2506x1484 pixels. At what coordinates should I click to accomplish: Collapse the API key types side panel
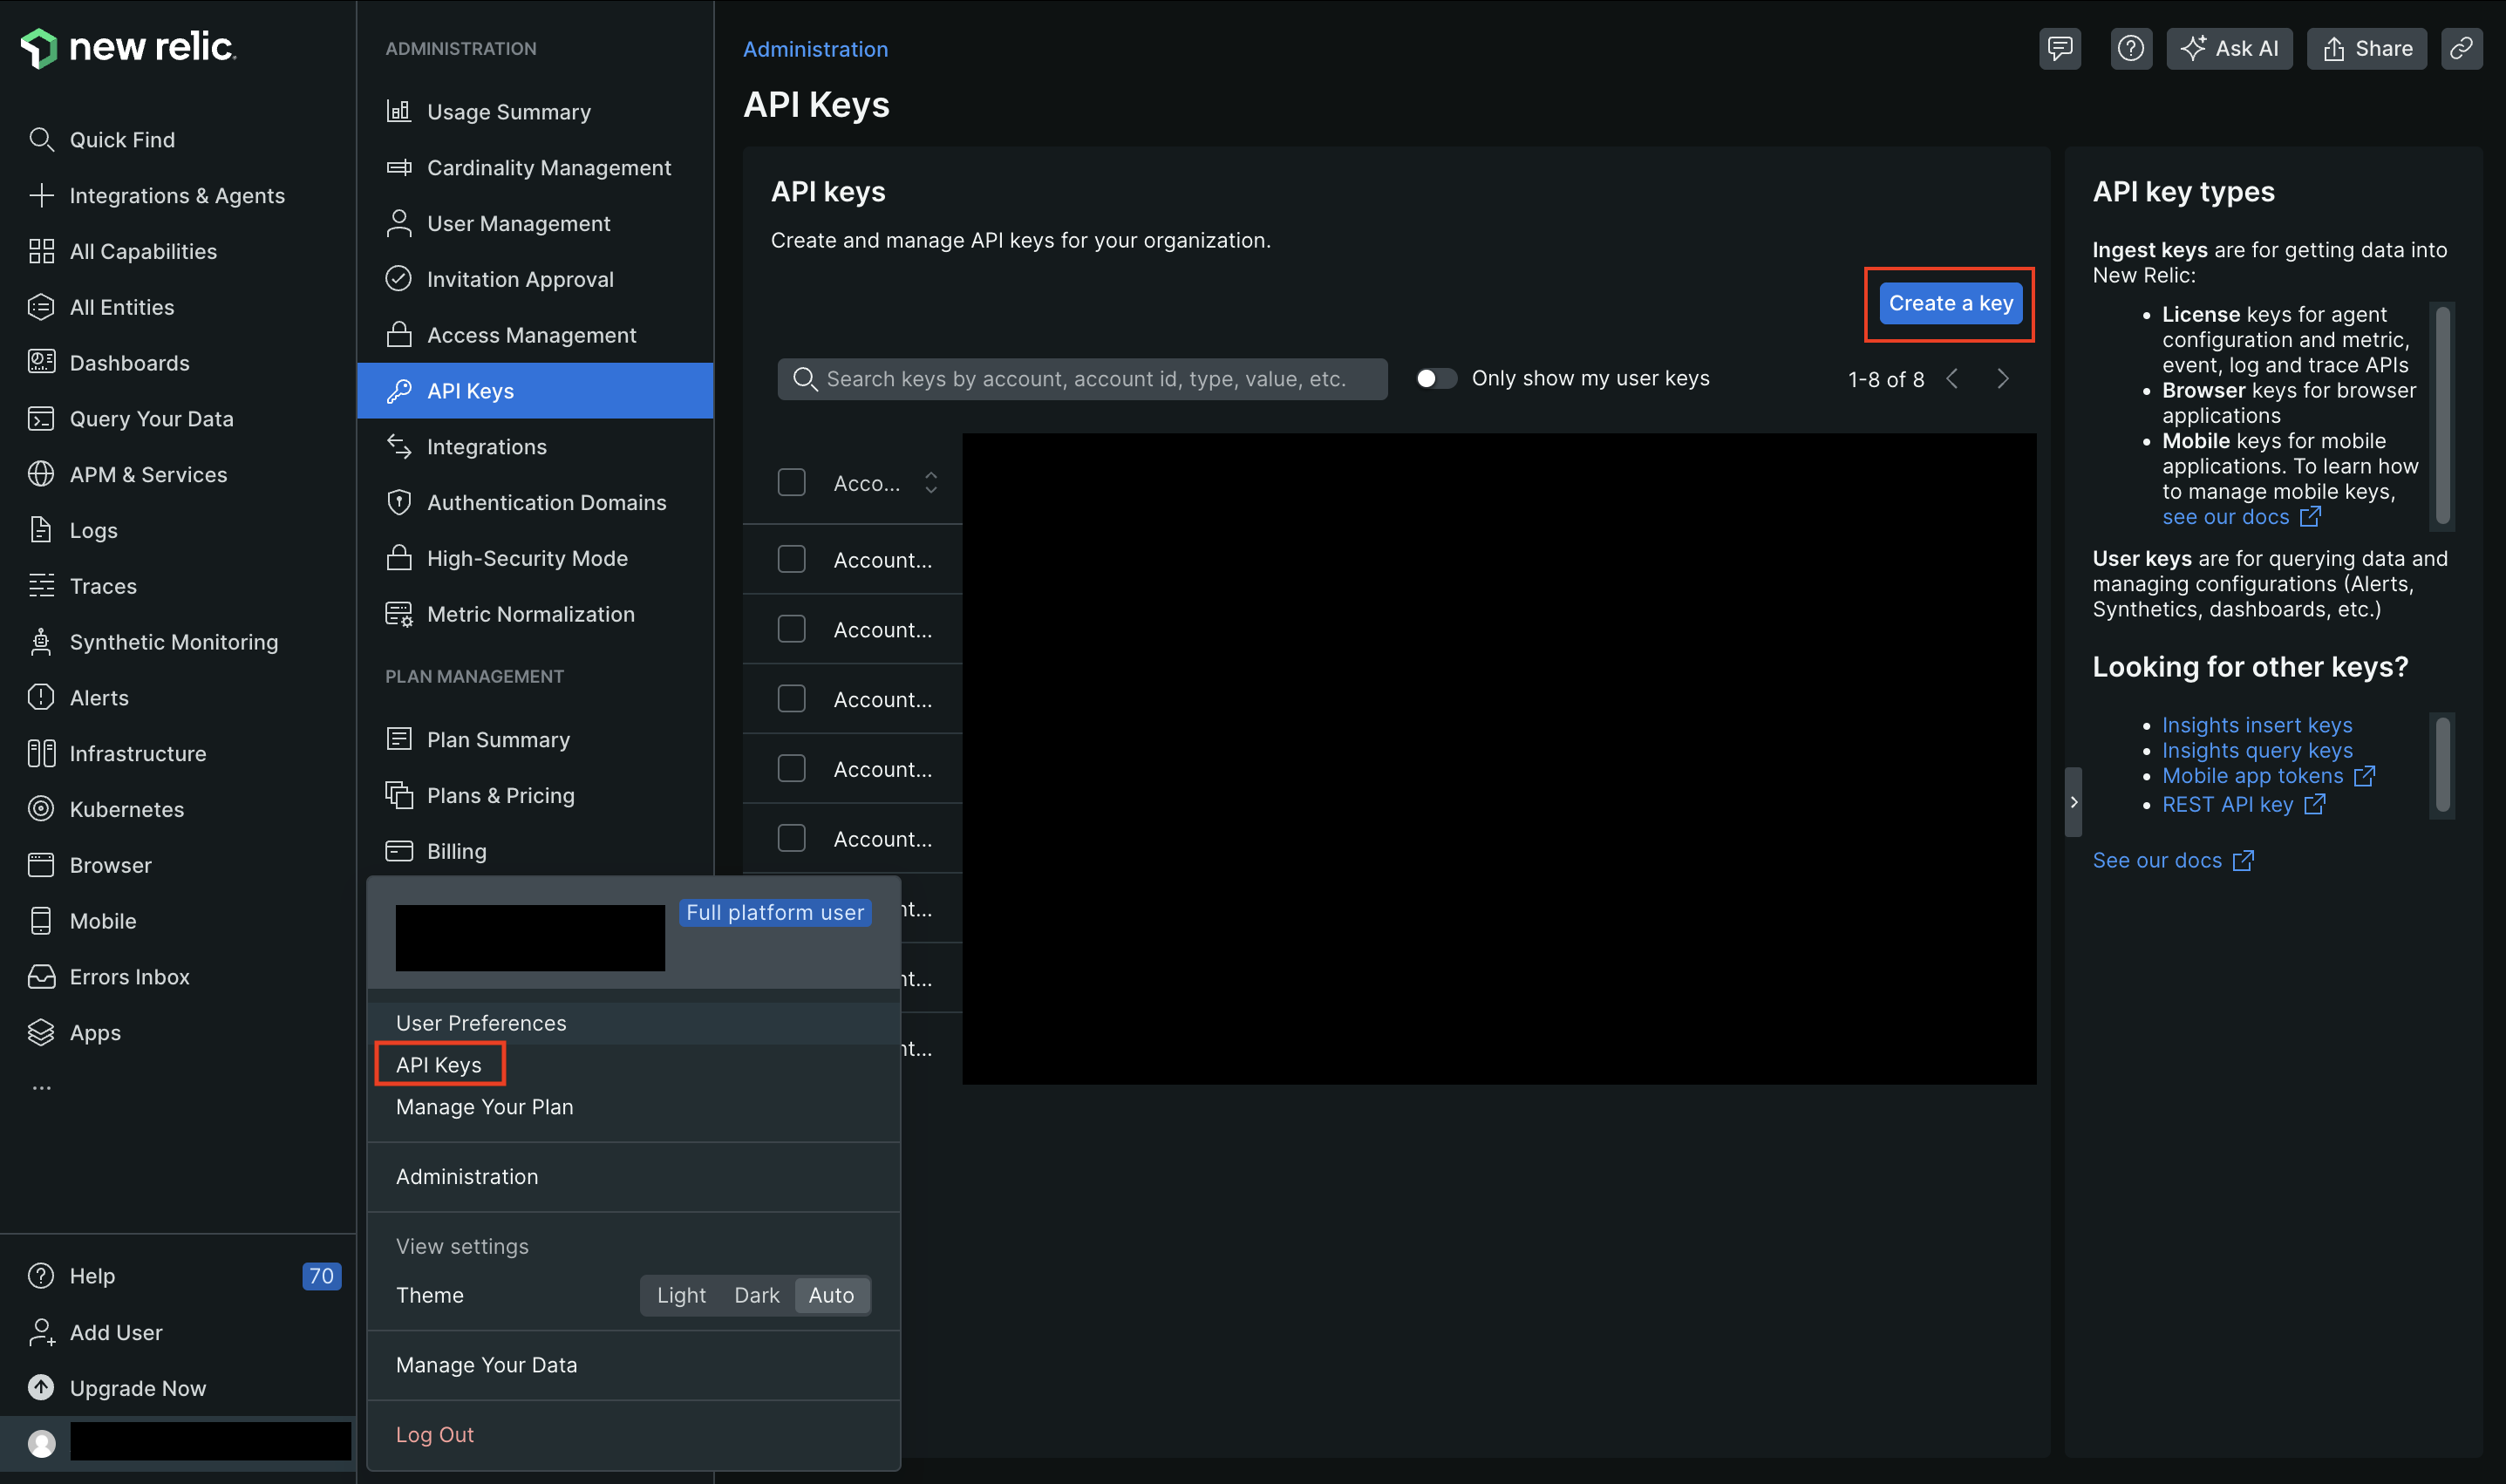(2073, 802)
